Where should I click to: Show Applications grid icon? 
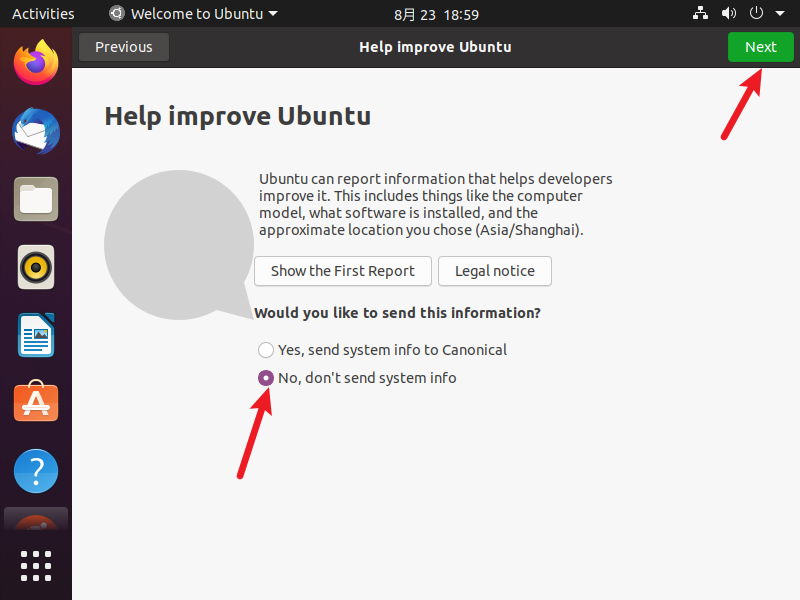pyautogui.click(x=36, y=565)
